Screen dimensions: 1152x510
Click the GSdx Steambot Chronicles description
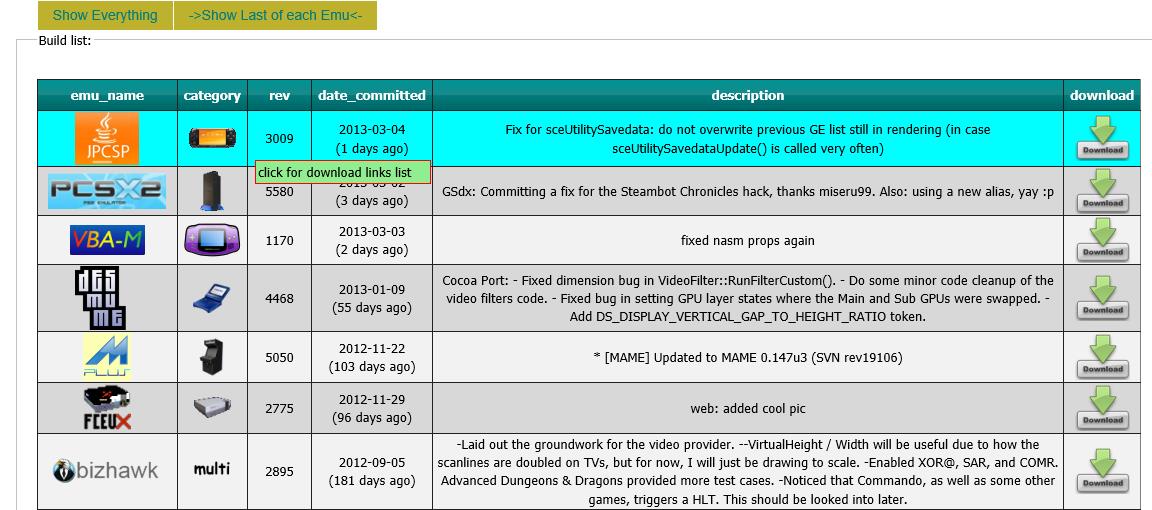point(748,191)
